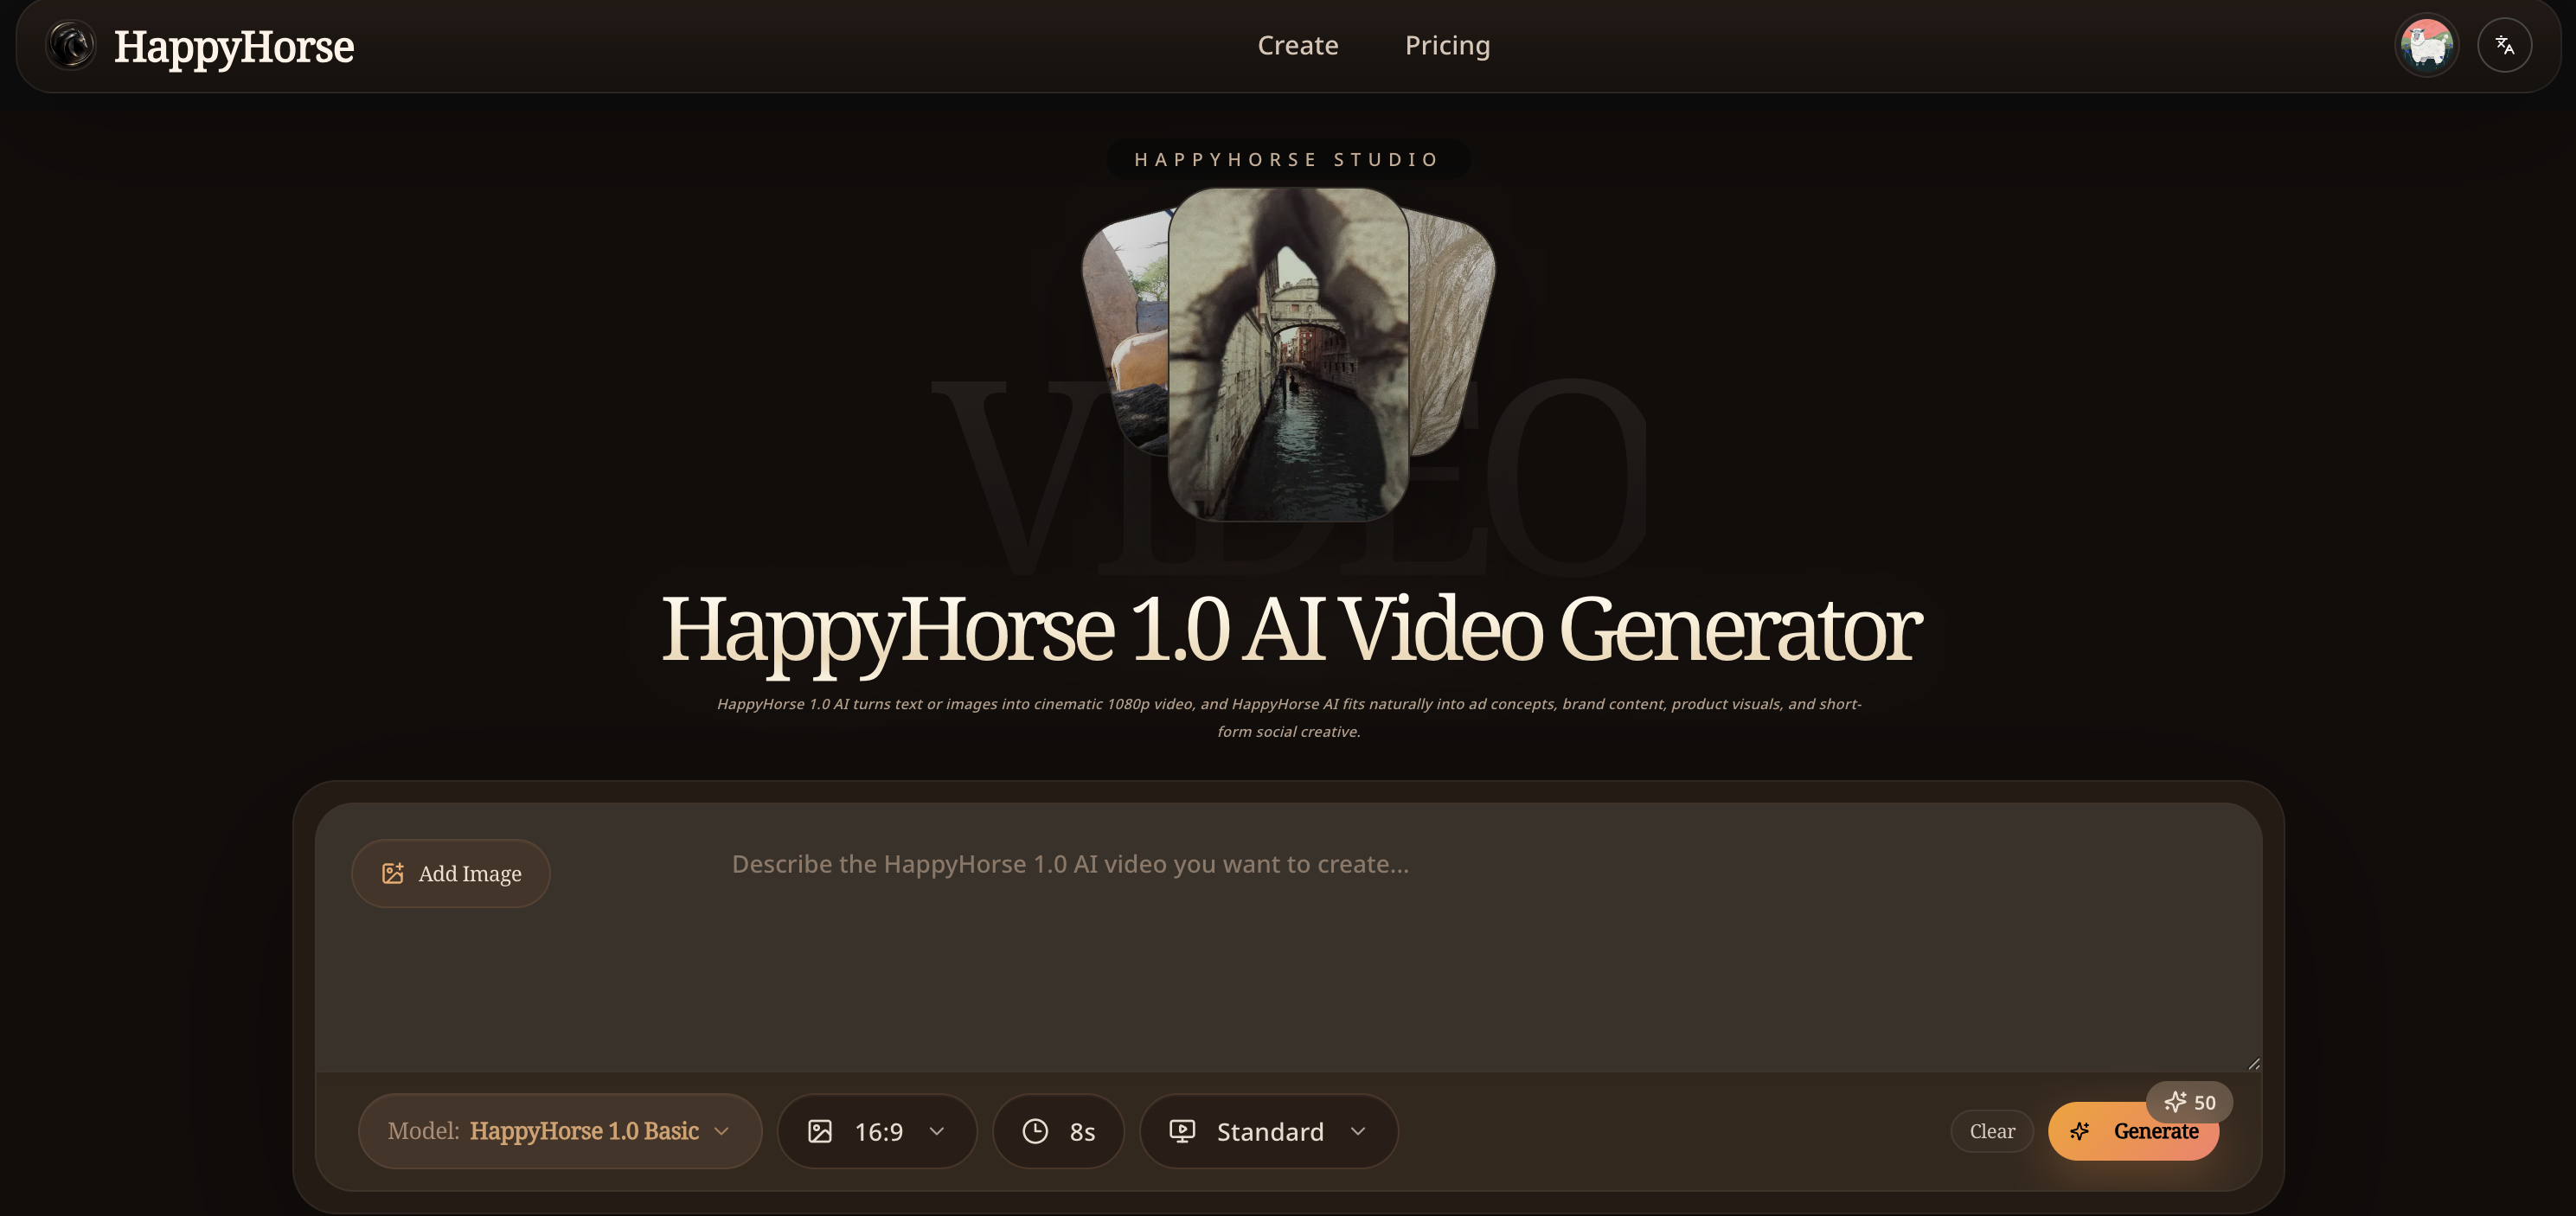Open the Model selection dropdown
The width and height of the screenshot is (2576, 1216).
point(560,1131)
